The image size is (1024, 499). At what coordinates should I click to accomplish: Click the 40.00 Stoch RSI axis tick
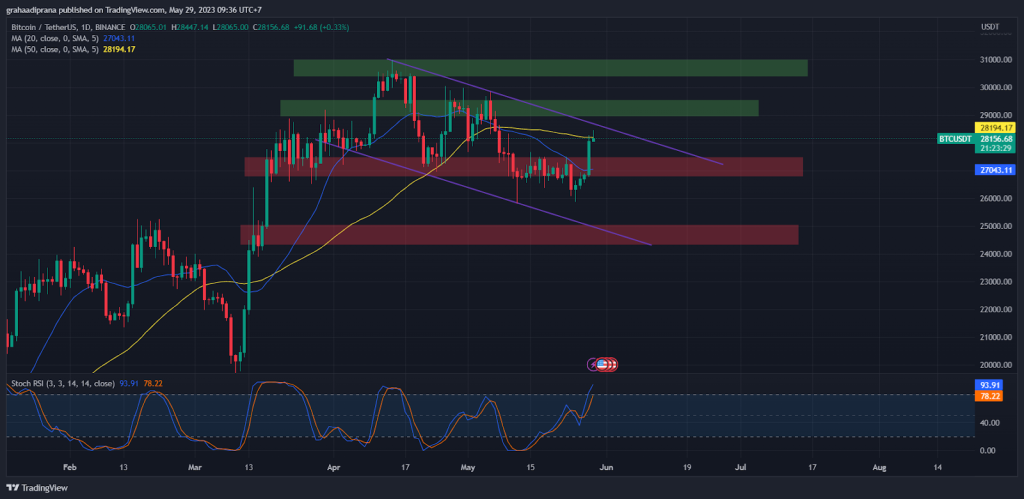pyautogui.click(x=987, y=423)
